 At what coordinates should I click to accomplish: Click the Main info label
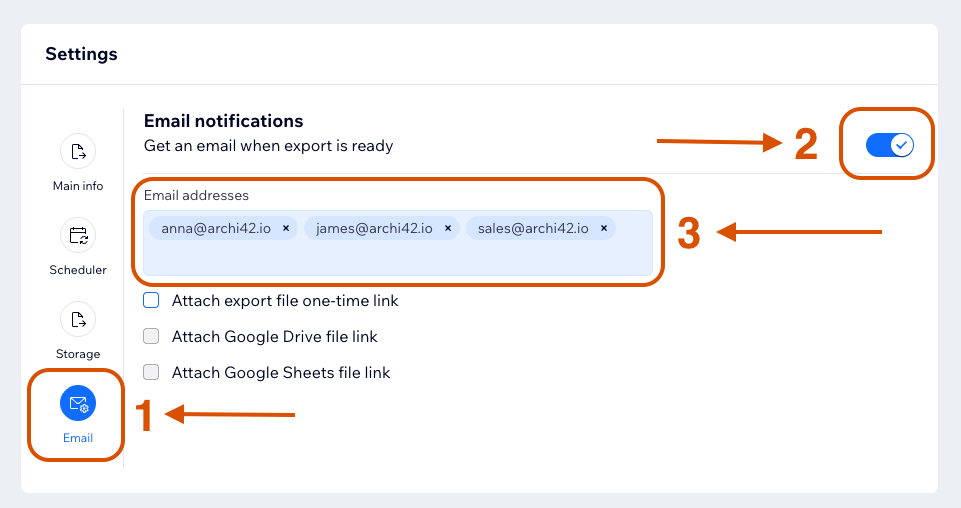pyautogui.click(x=78, y=186)
